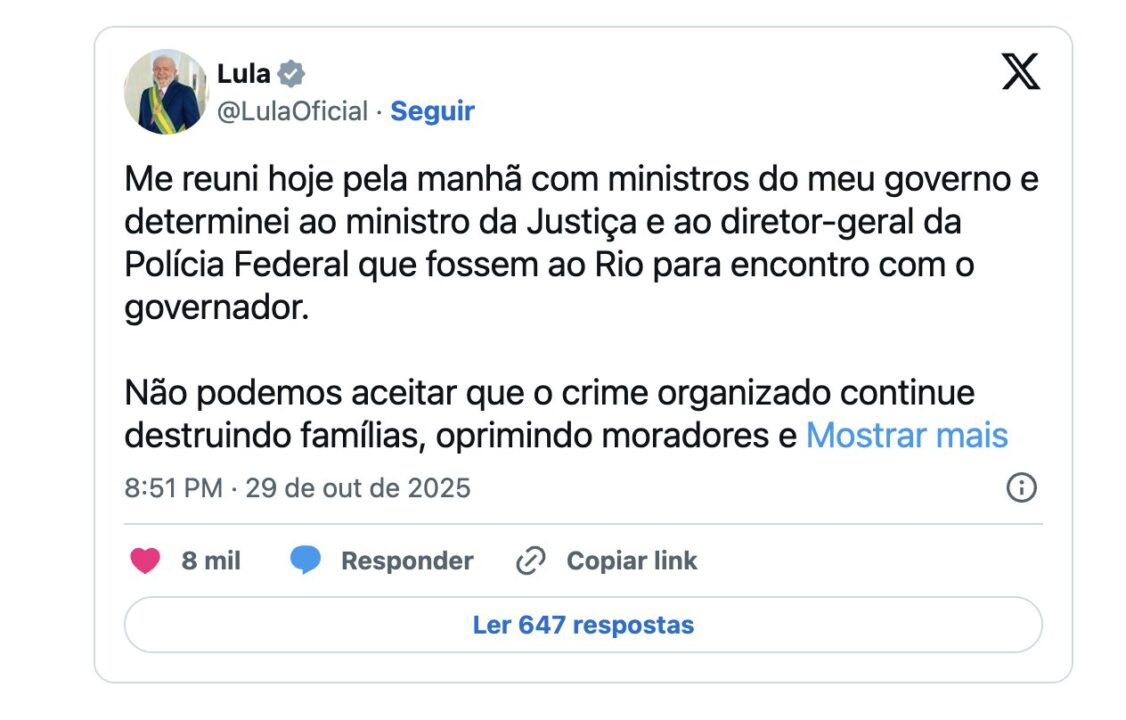Open the @LulaOficial handle link
Image resolution: width=1126 pixels, height=720 pixels.
(x=292, y=111)
